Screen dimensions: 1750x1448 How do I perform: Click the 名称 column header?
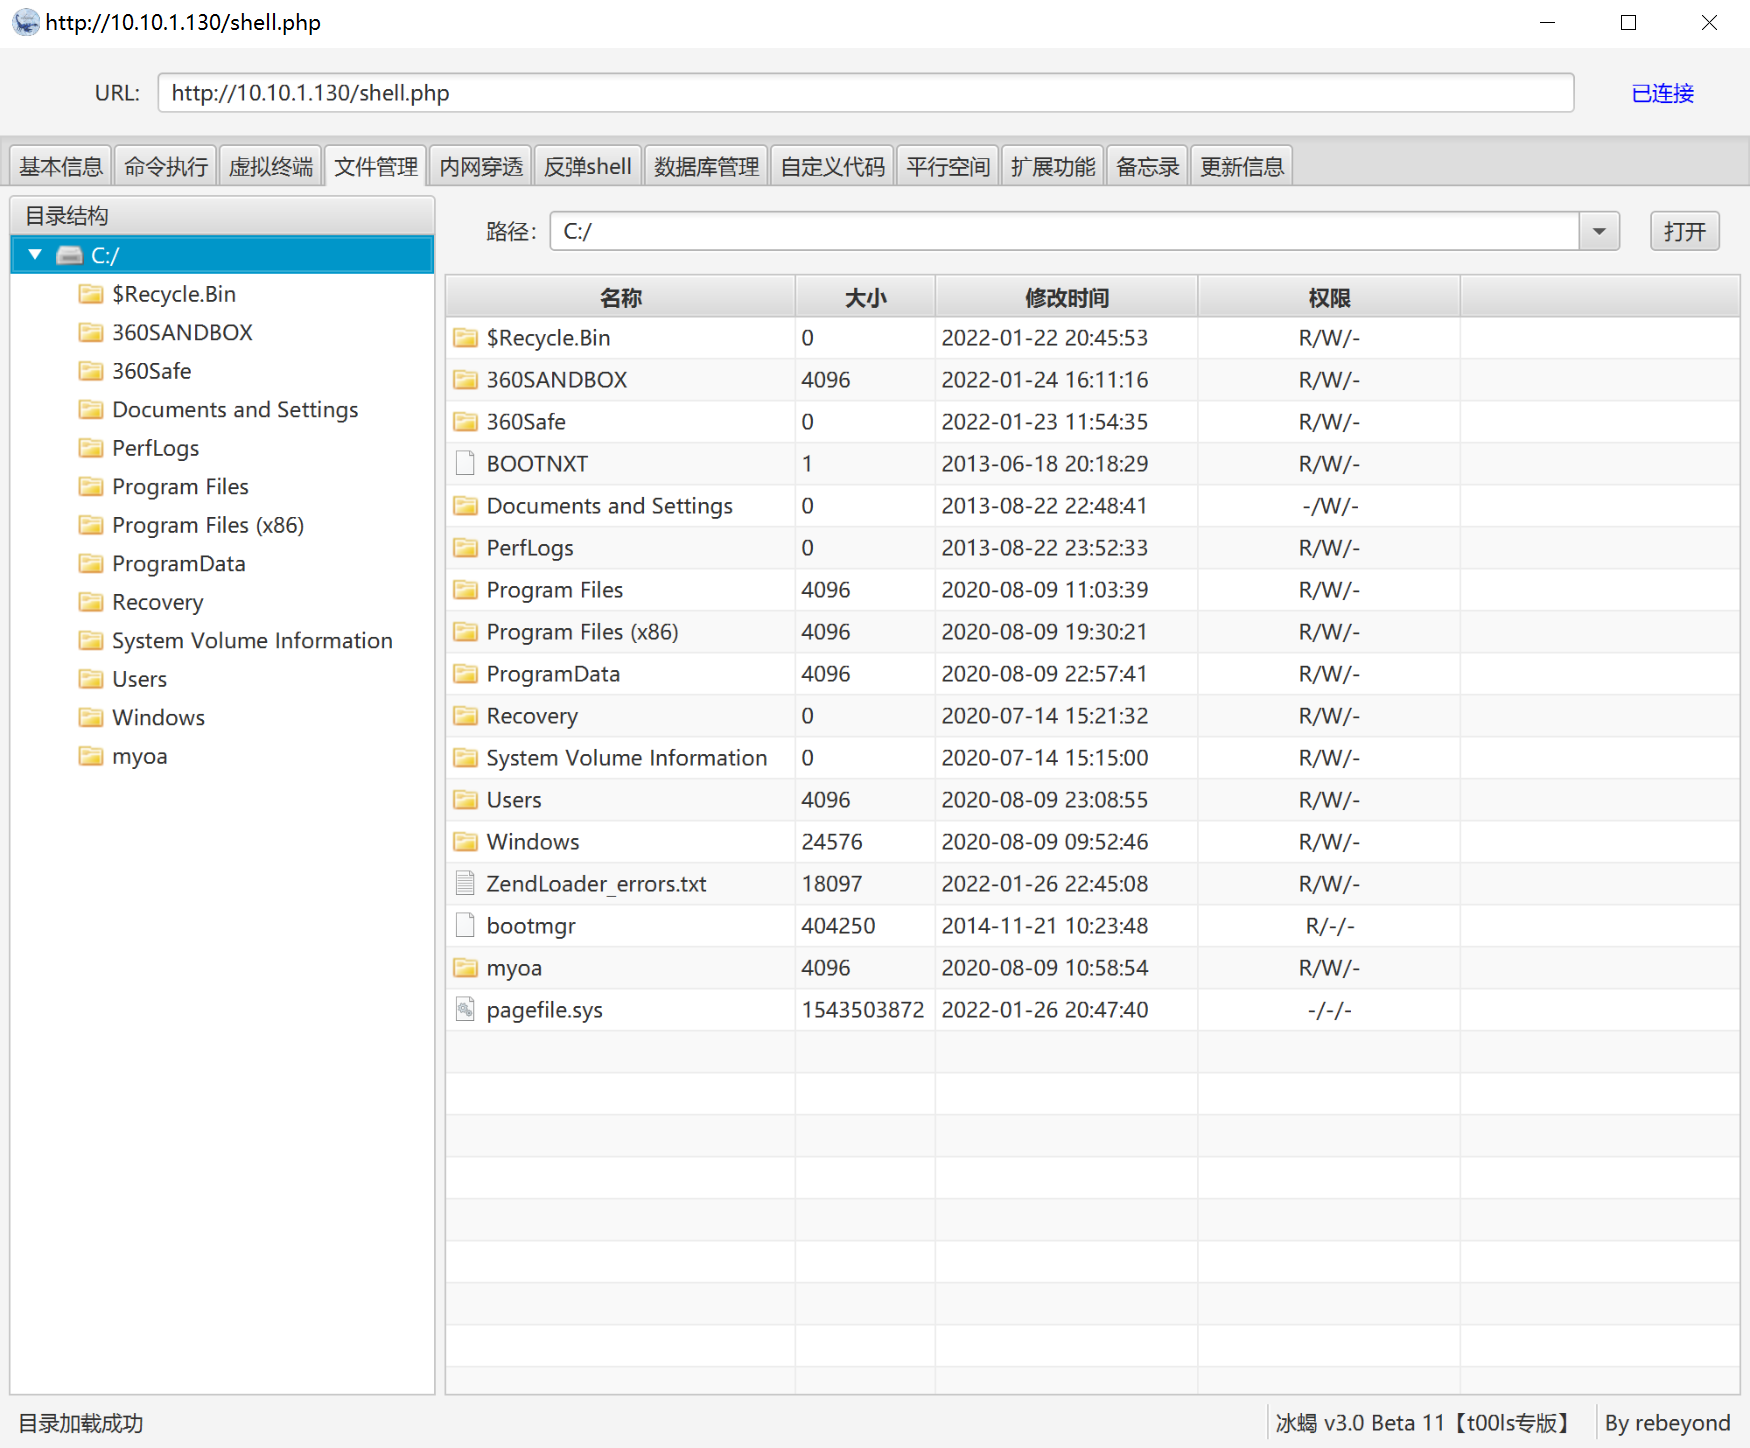pyautogui.click(x=621, y=297)
